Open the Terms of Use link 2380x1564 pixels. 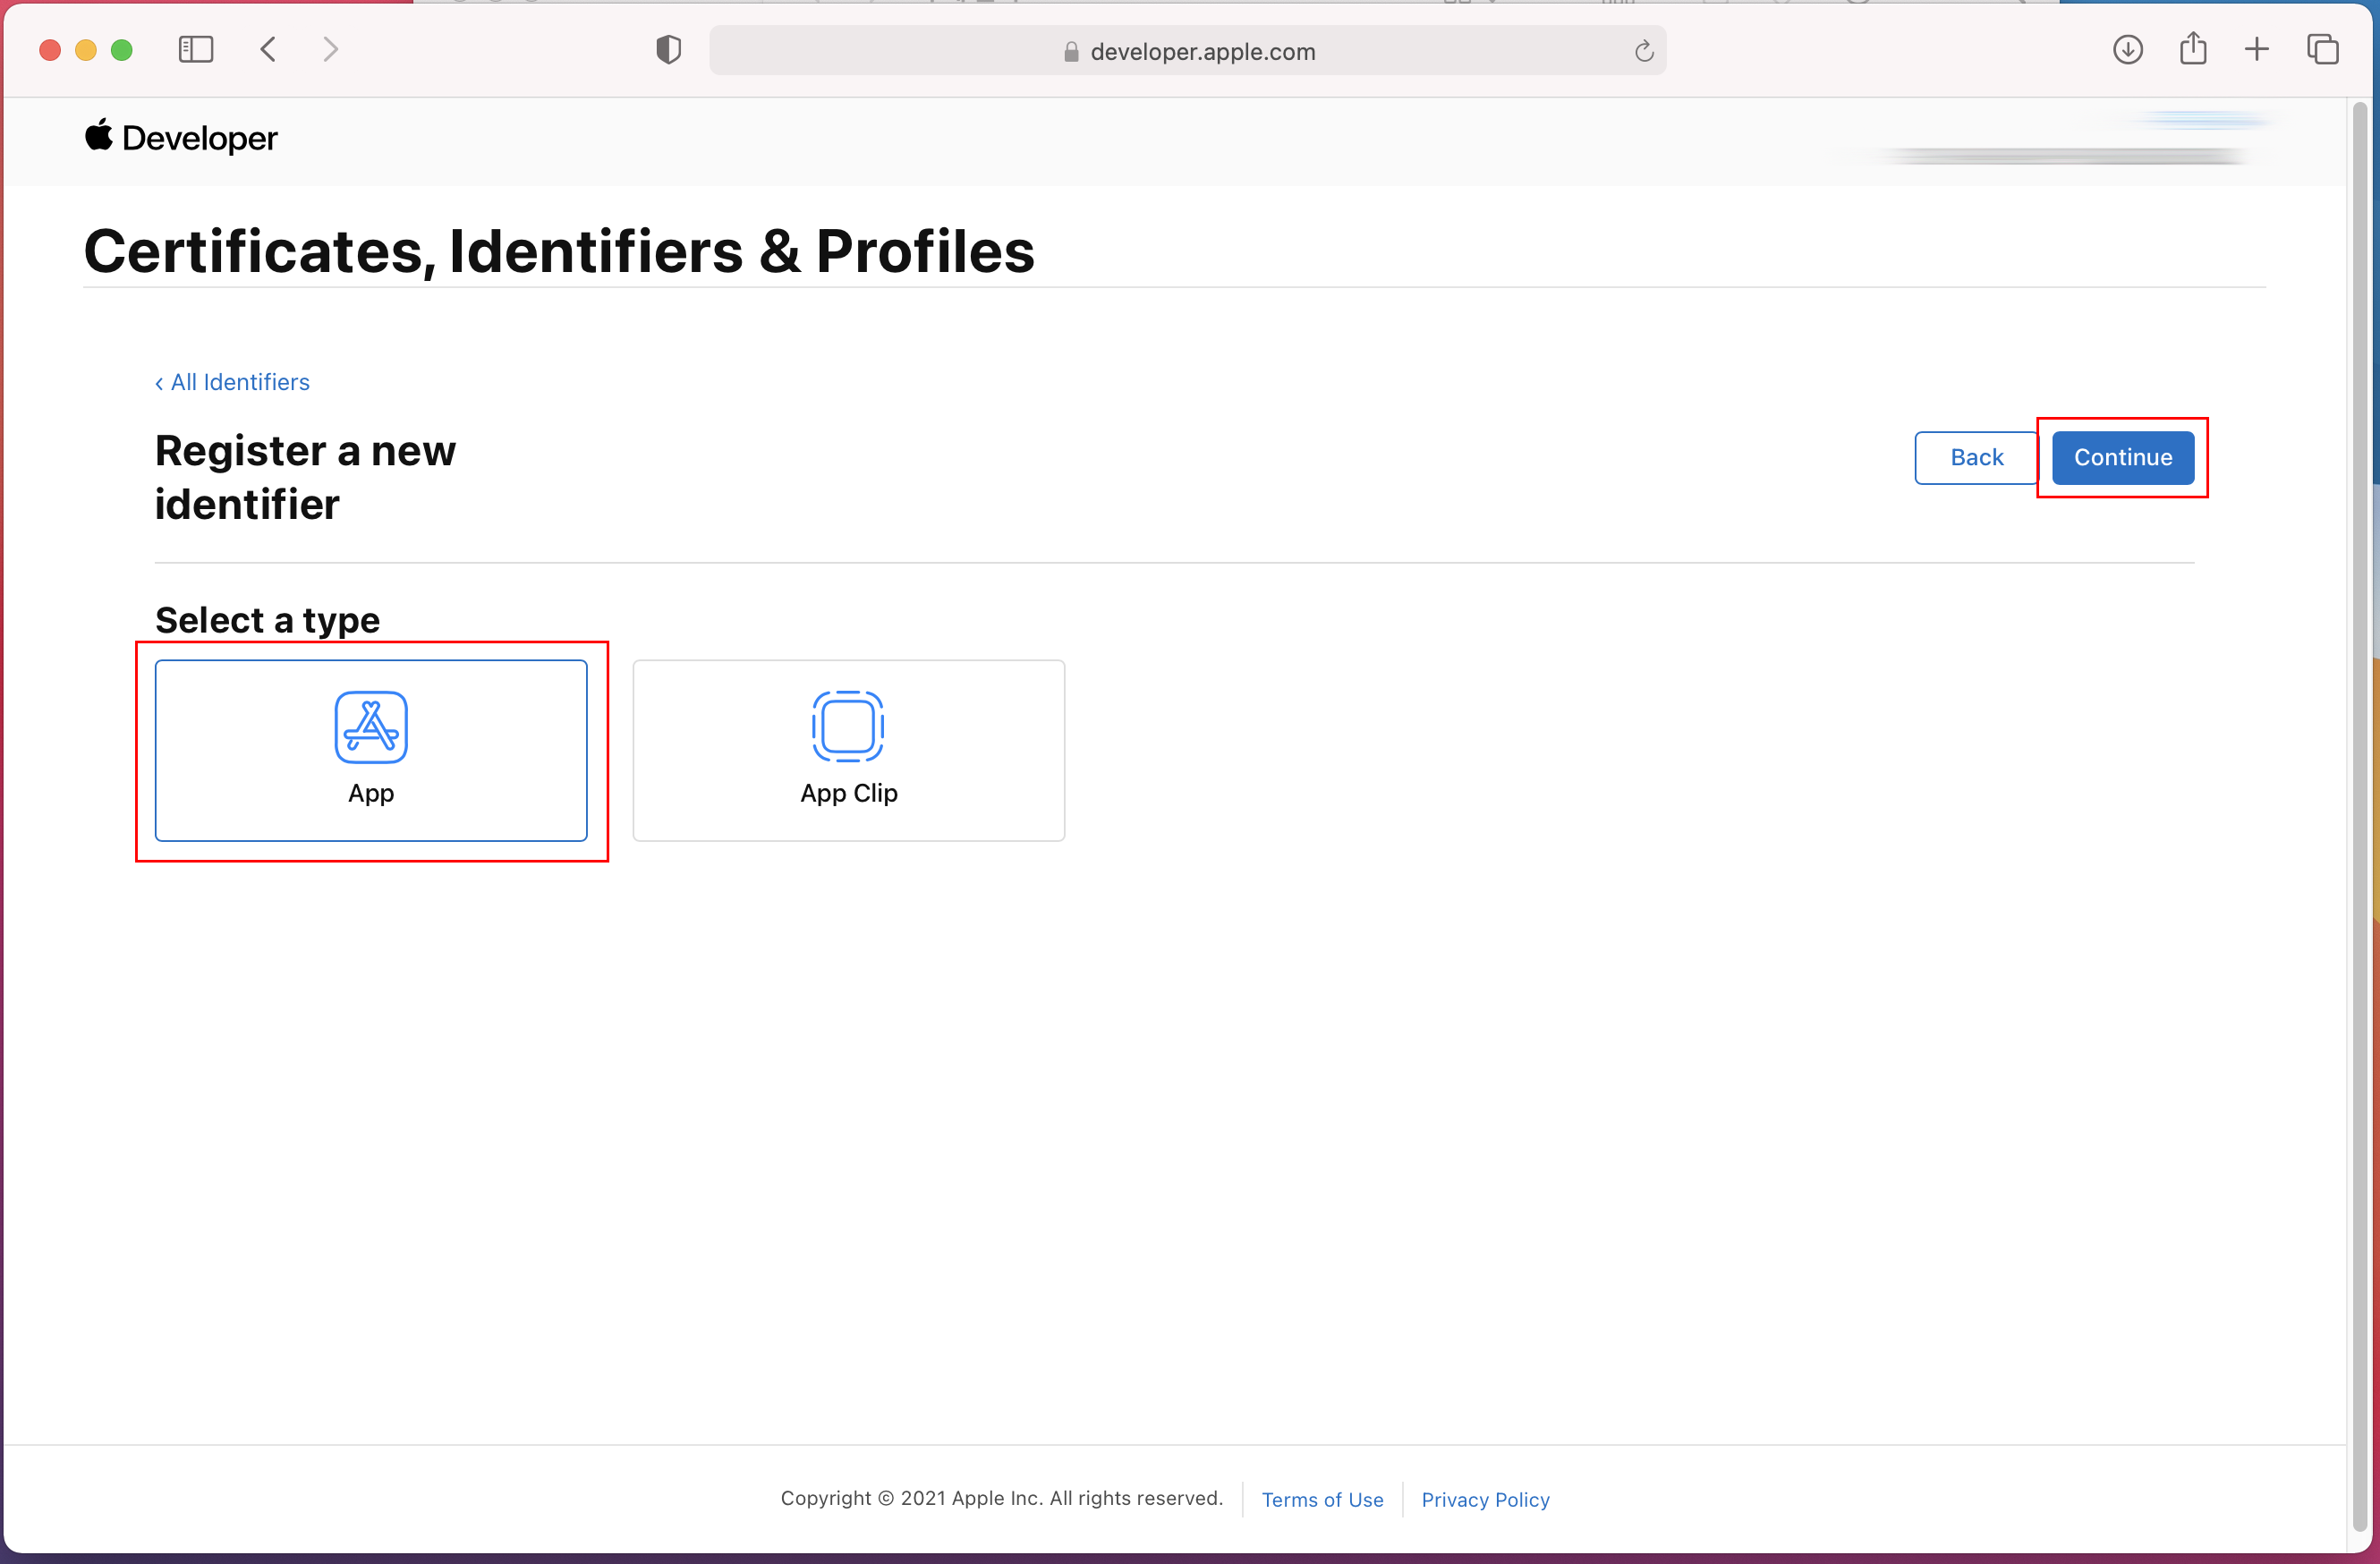[1322, 1499]
